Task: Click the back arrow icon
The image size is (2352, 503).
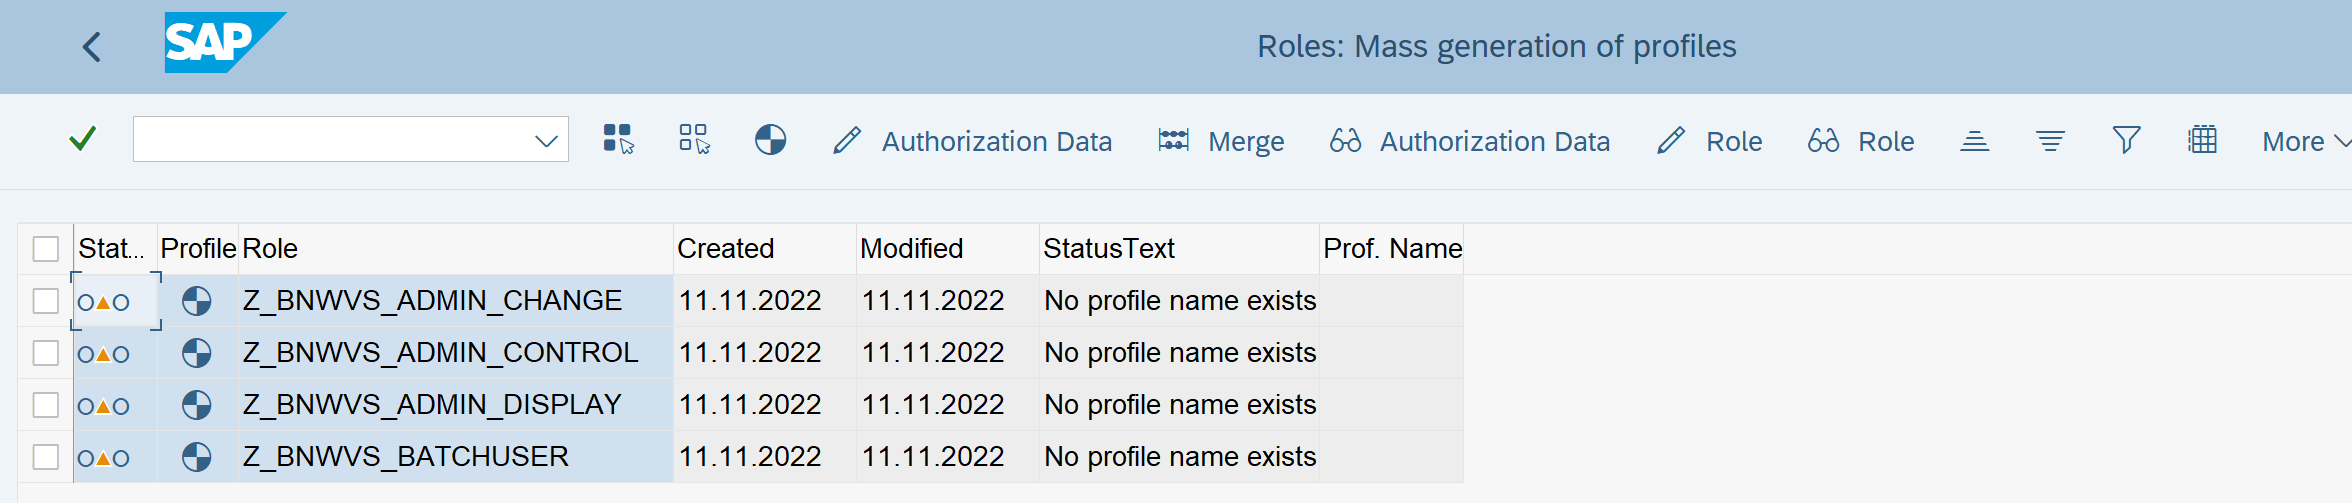Action: [92, 46]
